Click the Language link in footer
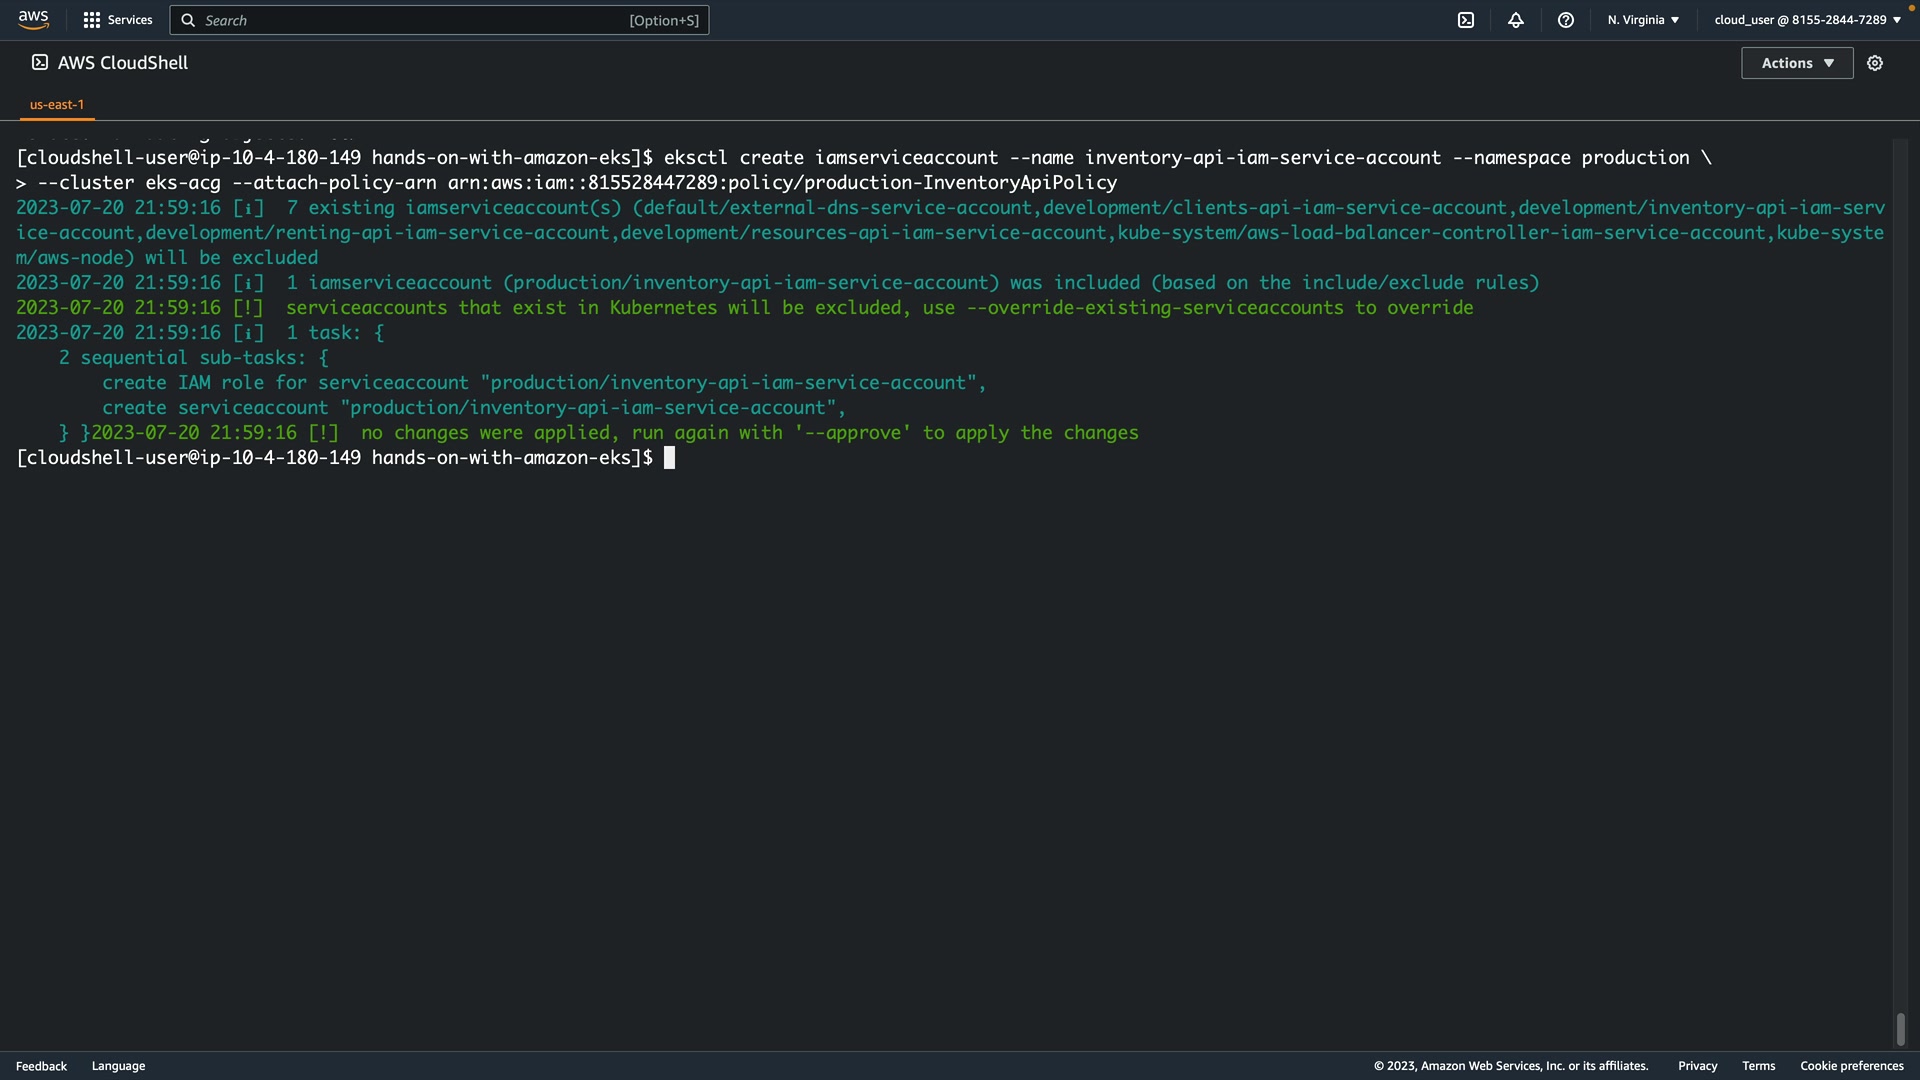Viewport: 1920px width, 1080px height. 118,1066
